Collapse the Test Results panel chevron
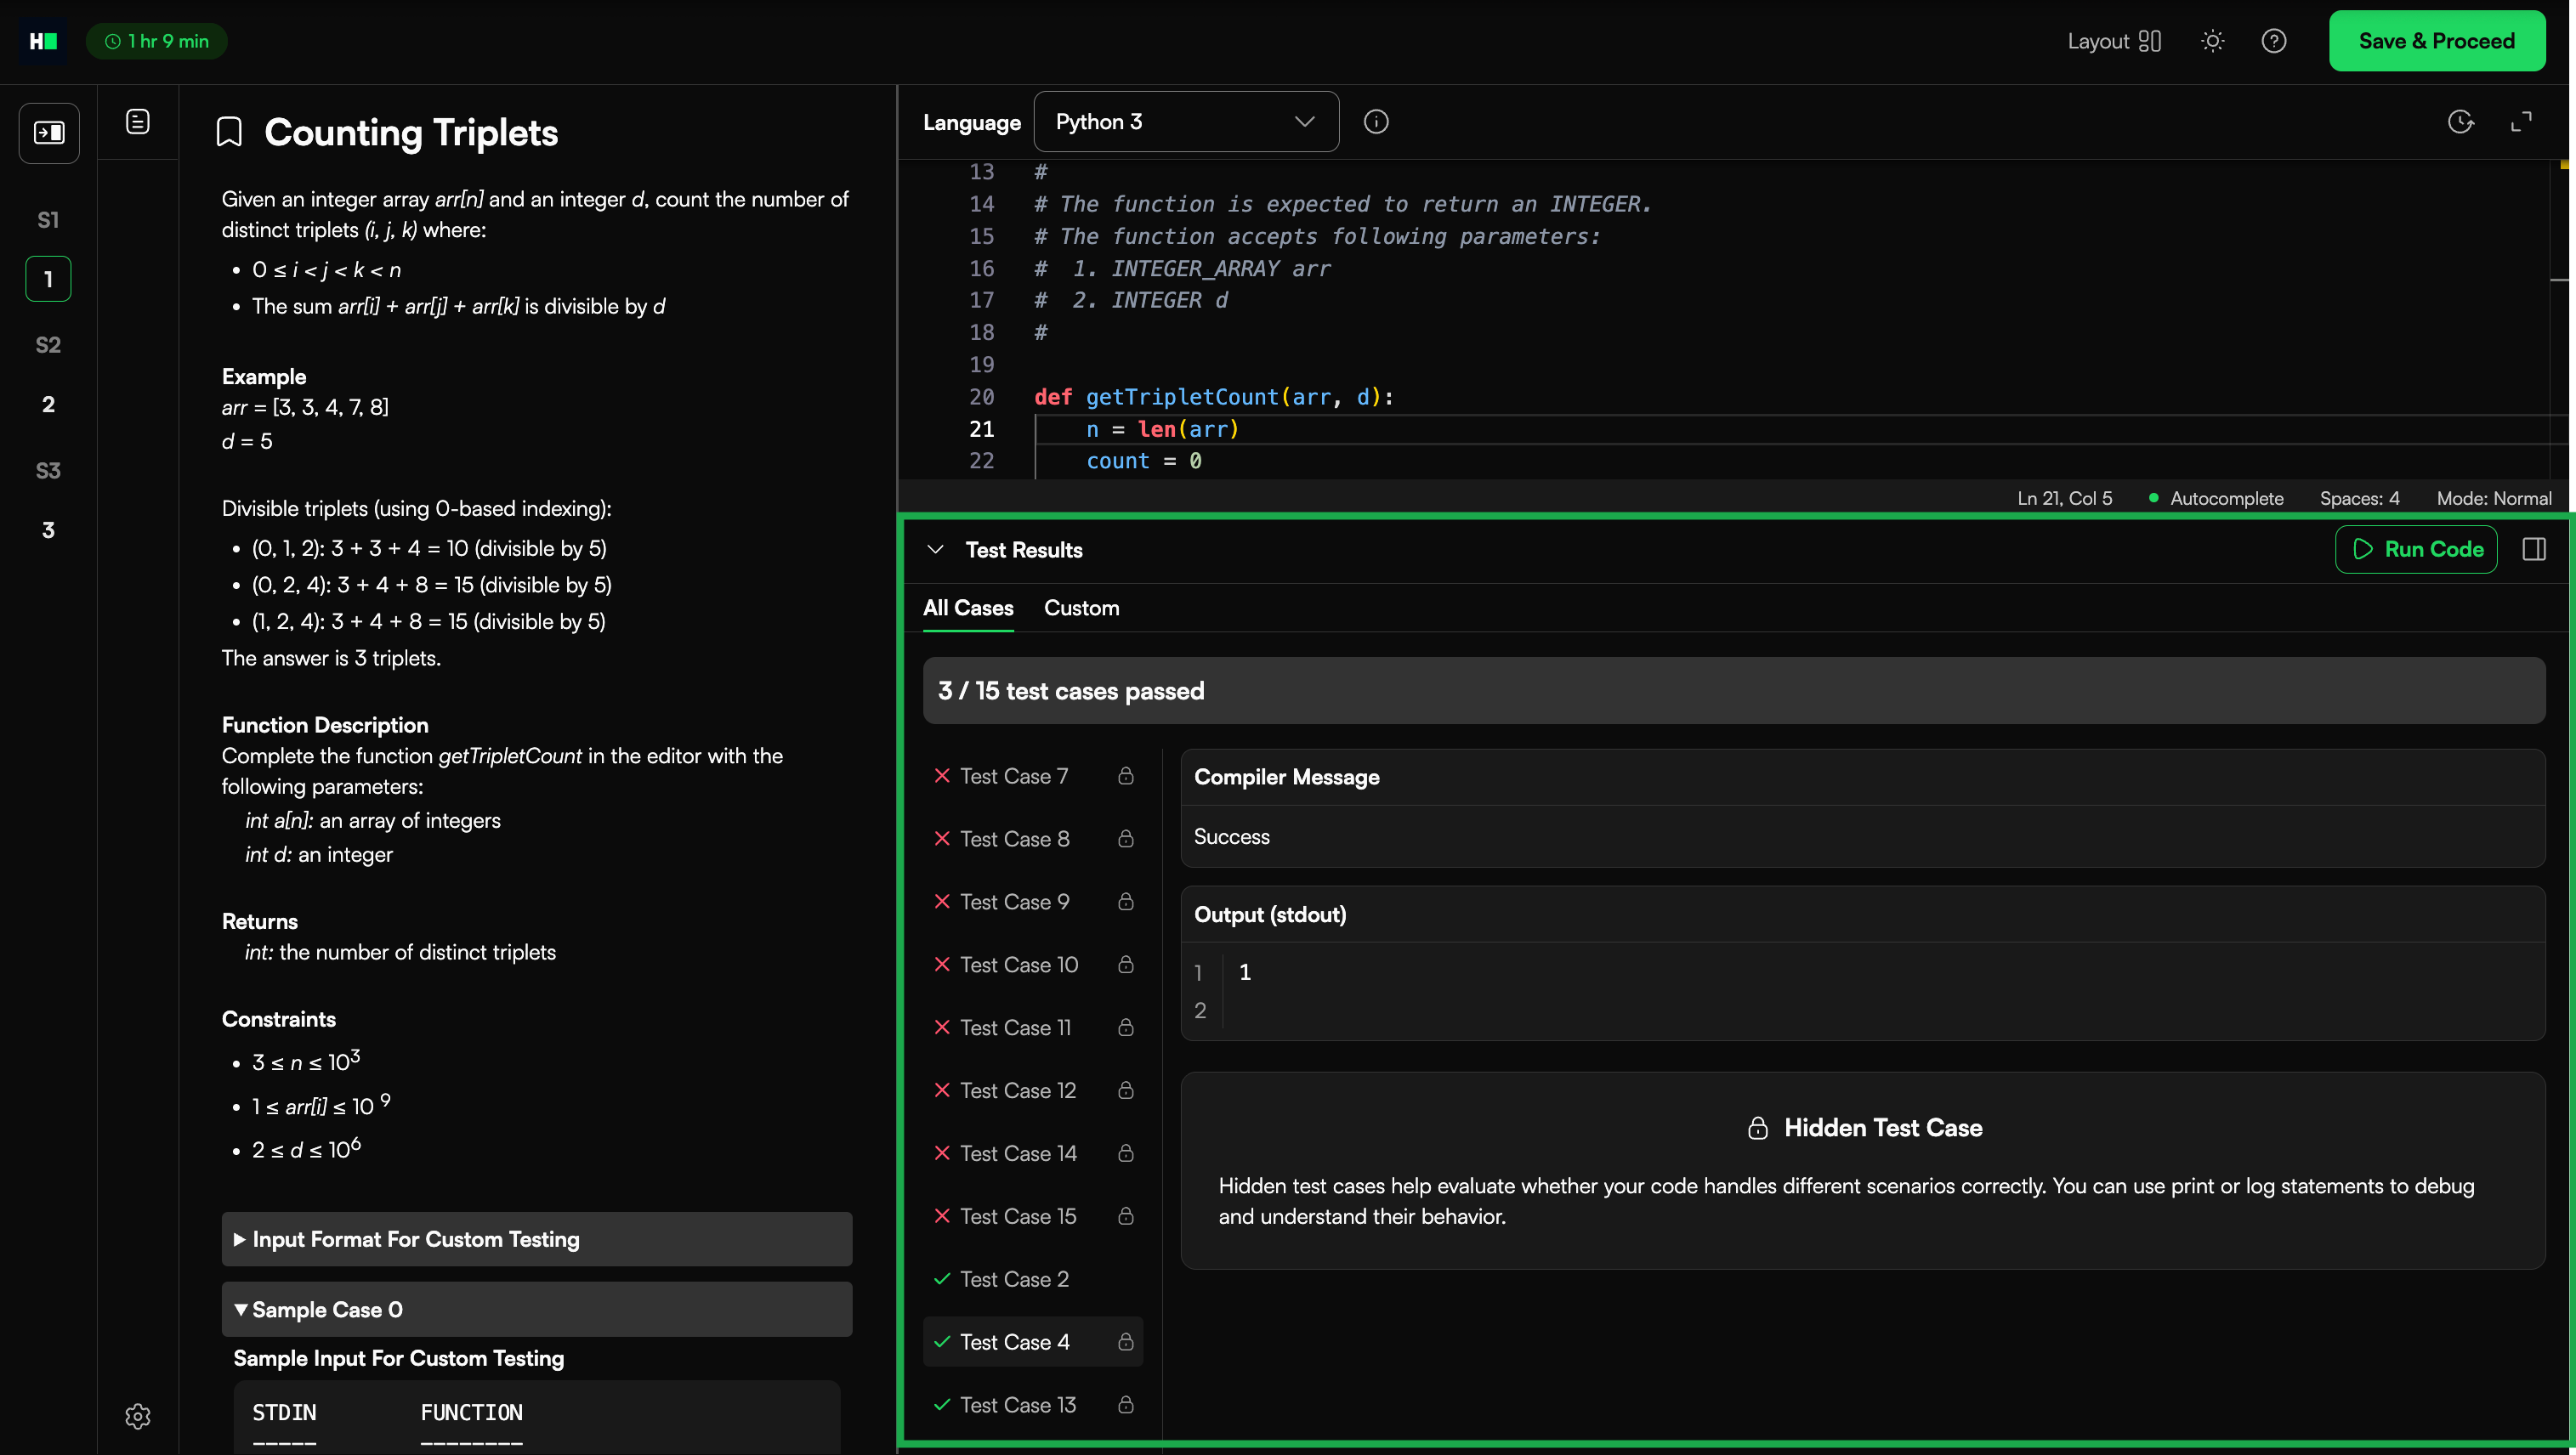Viewport: 2576px width, 1455px height. click(x=935, y=549)
